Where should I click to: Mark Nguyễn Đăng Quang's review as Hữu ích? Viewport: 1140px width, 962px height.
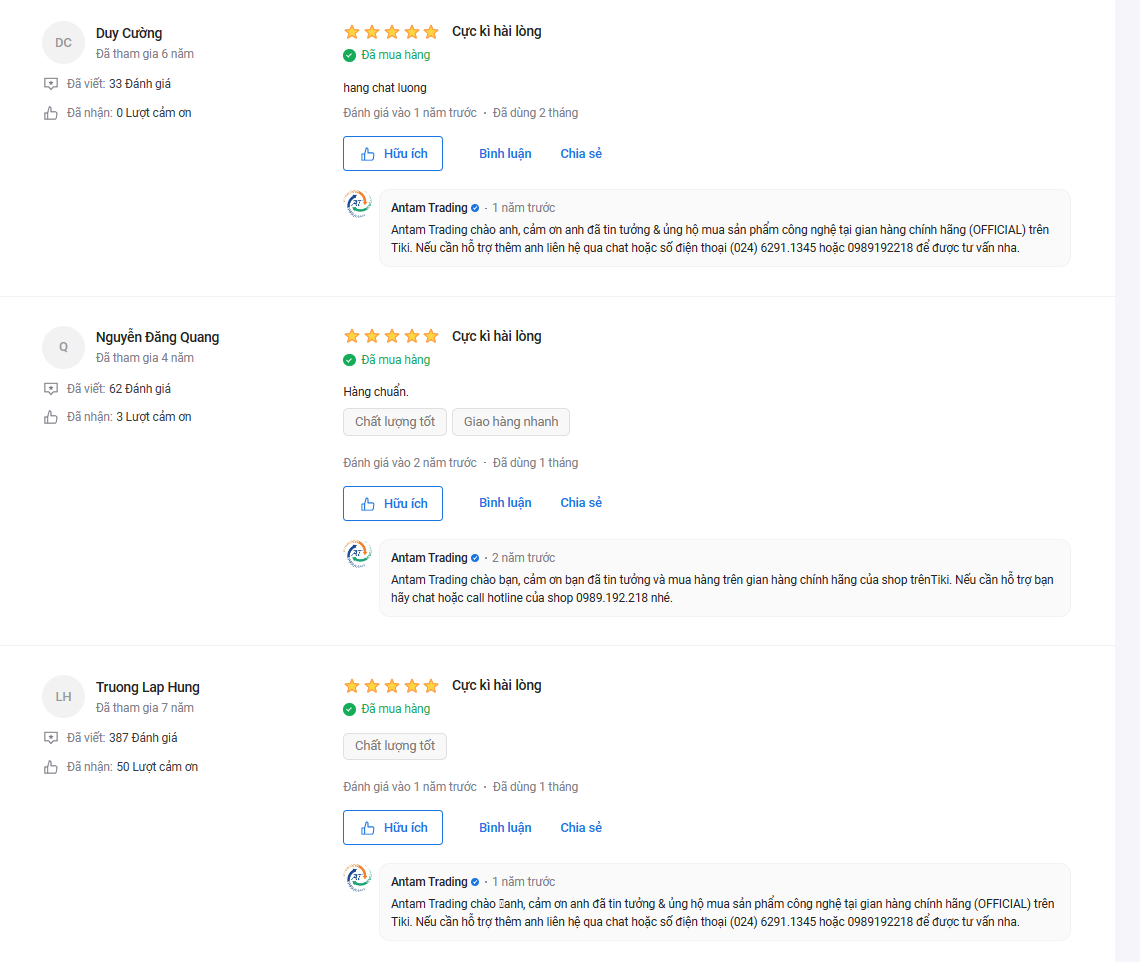393,503
